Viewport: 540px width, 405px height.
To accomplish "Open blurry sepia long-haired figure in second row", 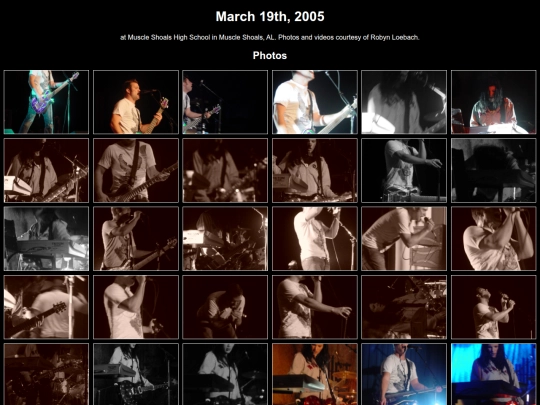I will pos(225,170).
